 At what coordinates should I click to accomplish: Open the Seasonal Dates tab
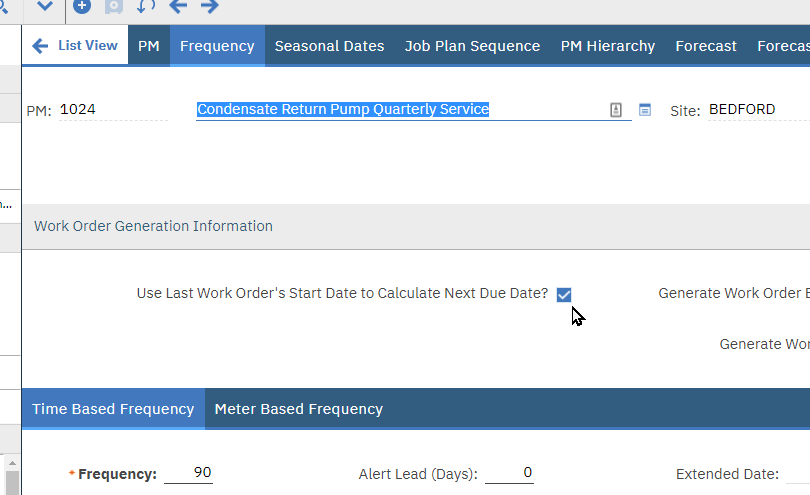329,46
